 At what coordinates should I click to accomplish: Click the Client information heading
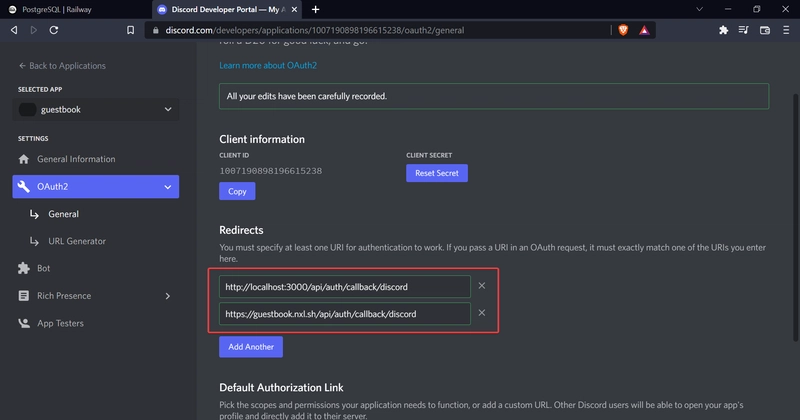pos(262,139)
